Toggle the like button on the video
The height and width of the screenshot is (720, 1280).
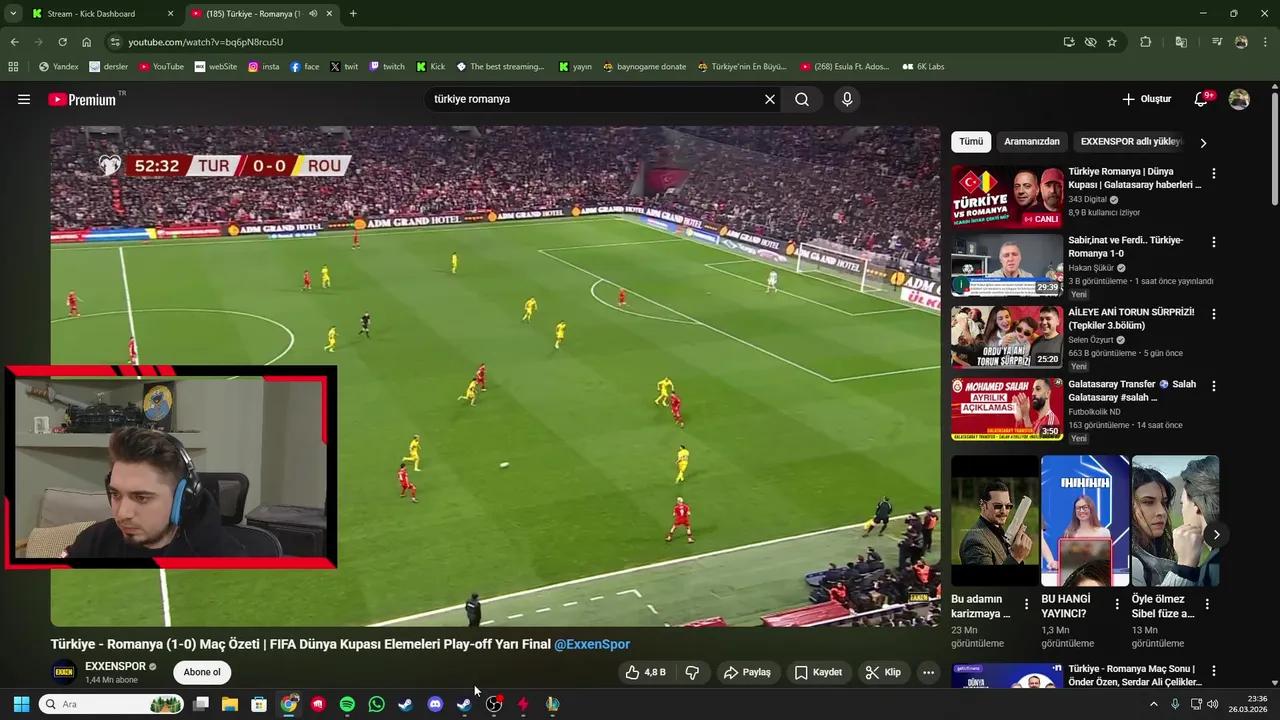640,672
